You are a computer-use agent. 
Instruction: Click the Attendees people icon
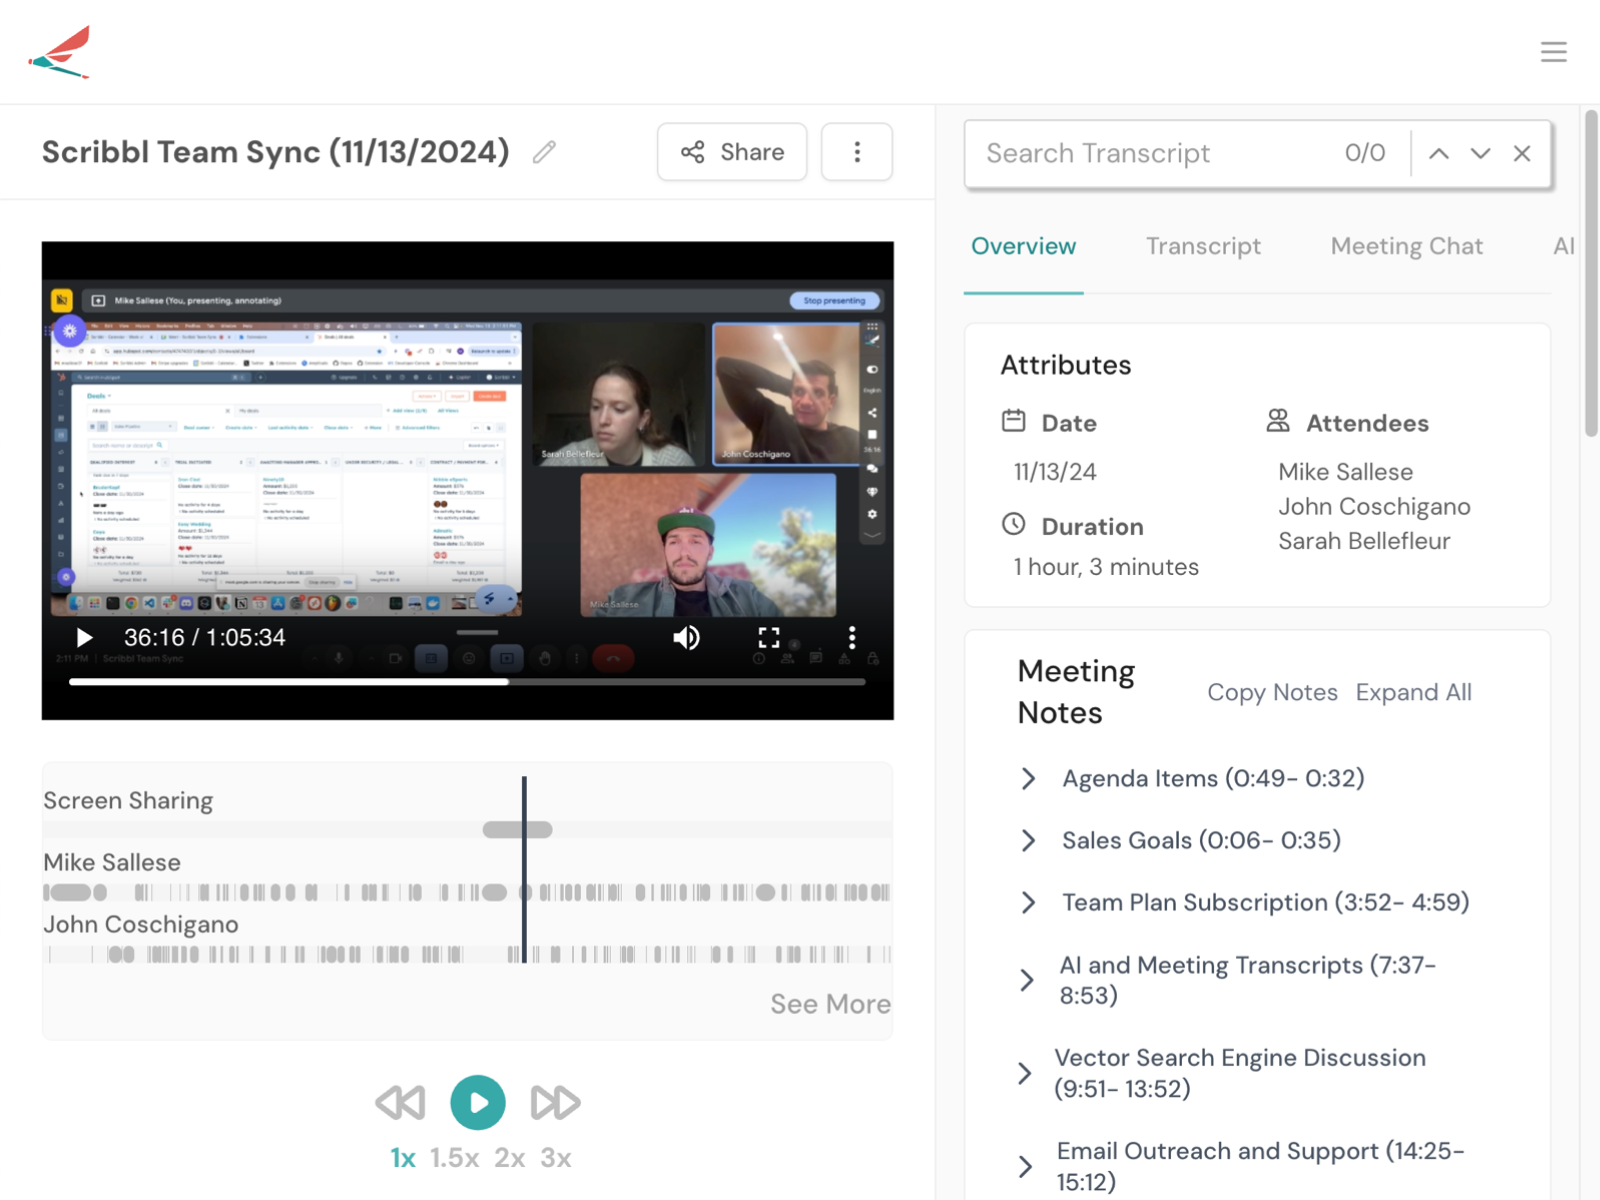[x=1278, y=421]
